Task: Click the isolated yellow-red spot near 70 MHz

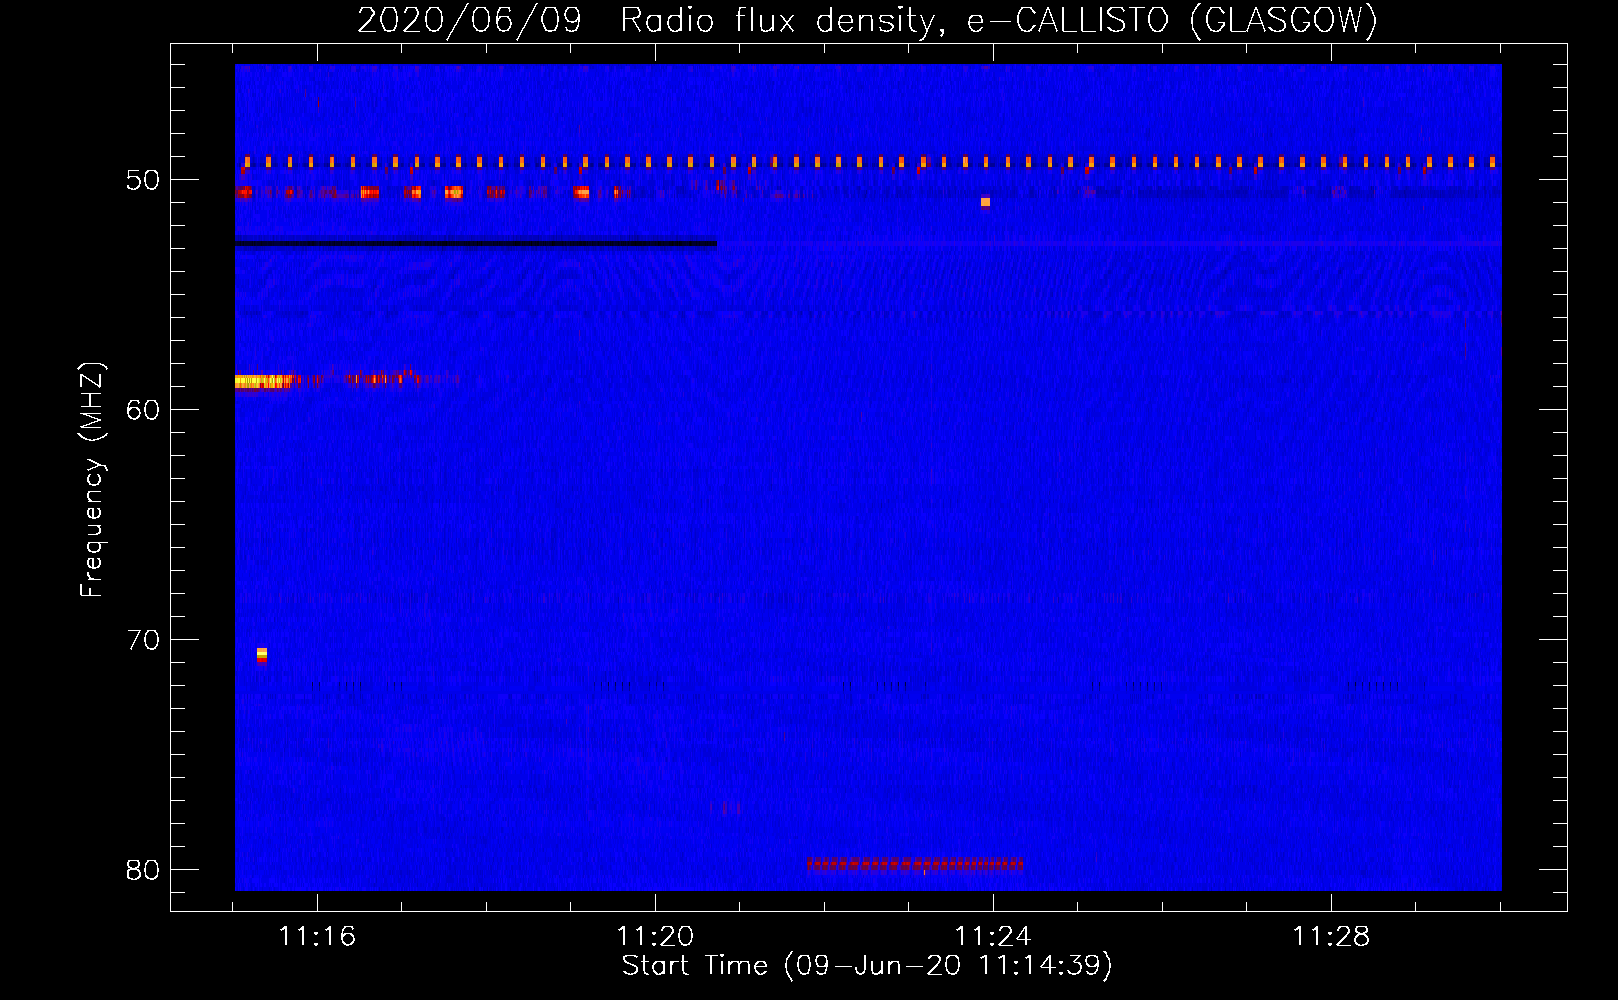Action: (262, 655)
